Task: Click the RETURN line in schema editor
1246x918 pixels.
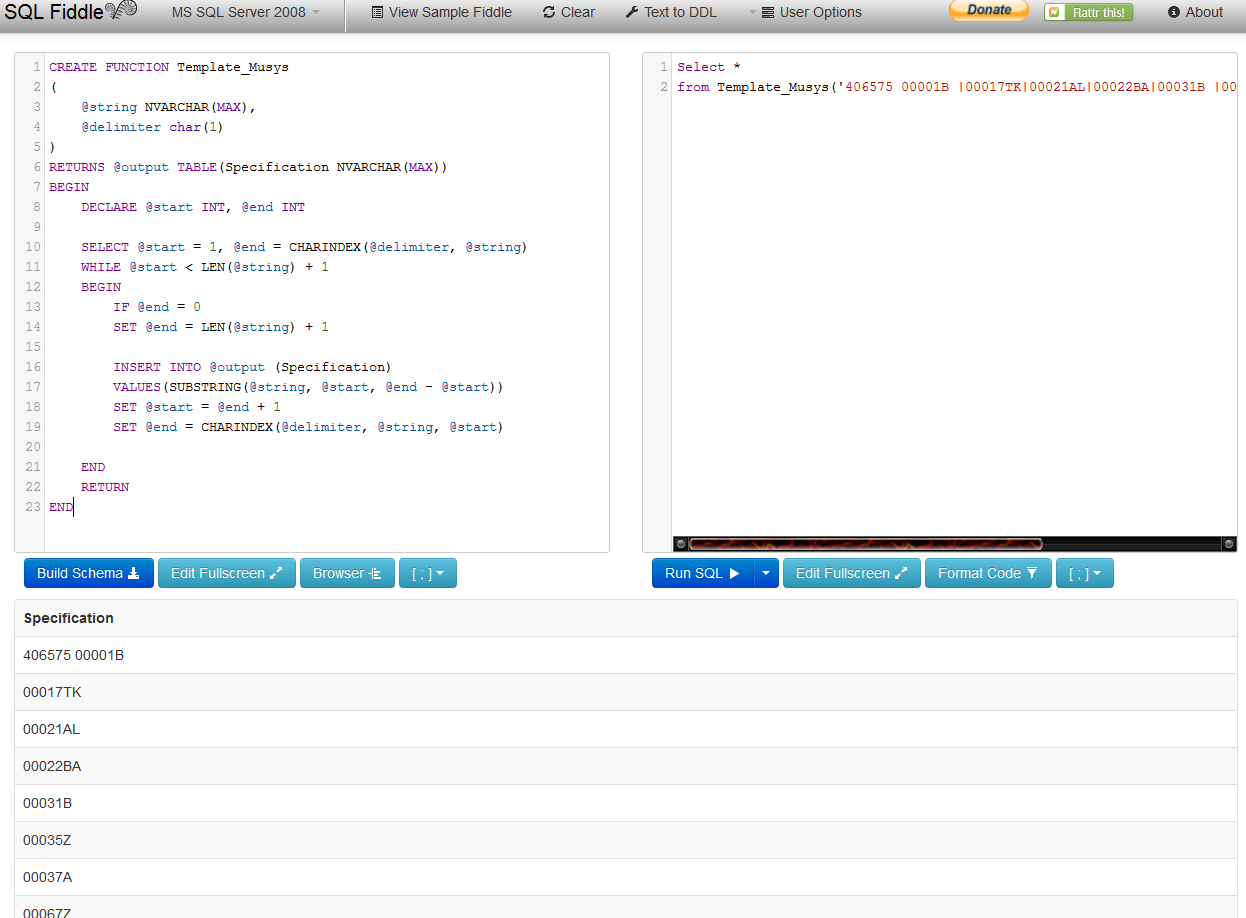Action: point(105,487)
